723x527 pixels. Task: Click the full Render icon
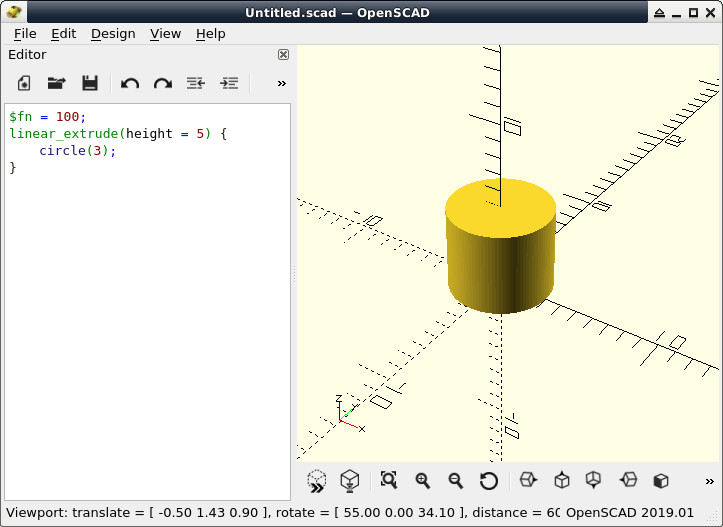pos(350,481)
